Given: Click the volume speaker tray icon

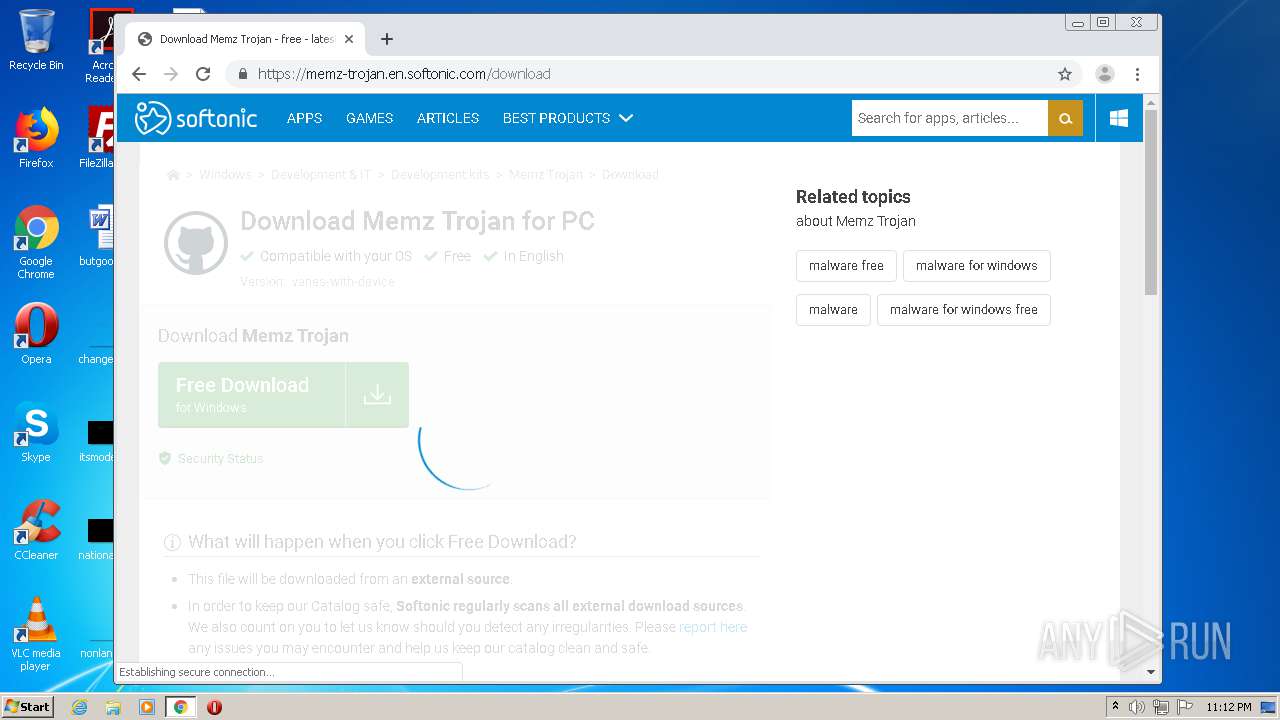Looking at the screenshot, I should click(1137, 707).
